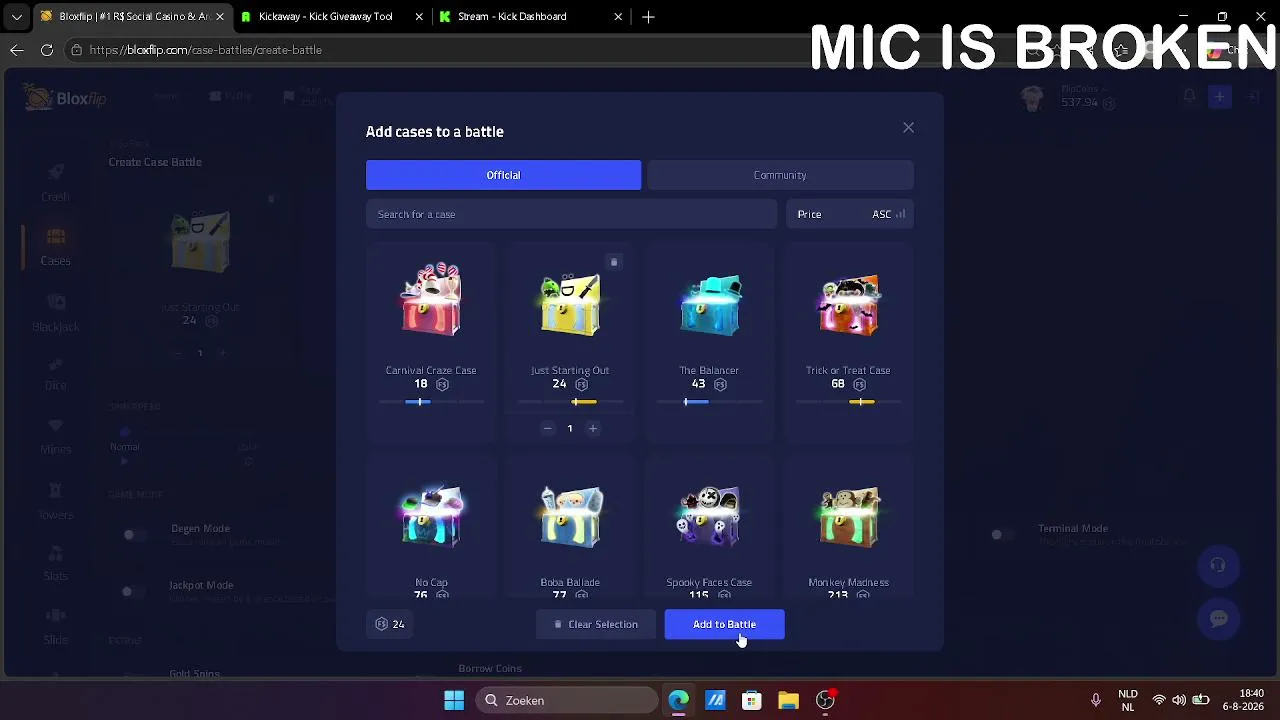Click the Just Starting Out case name

(x=570, y=370)
